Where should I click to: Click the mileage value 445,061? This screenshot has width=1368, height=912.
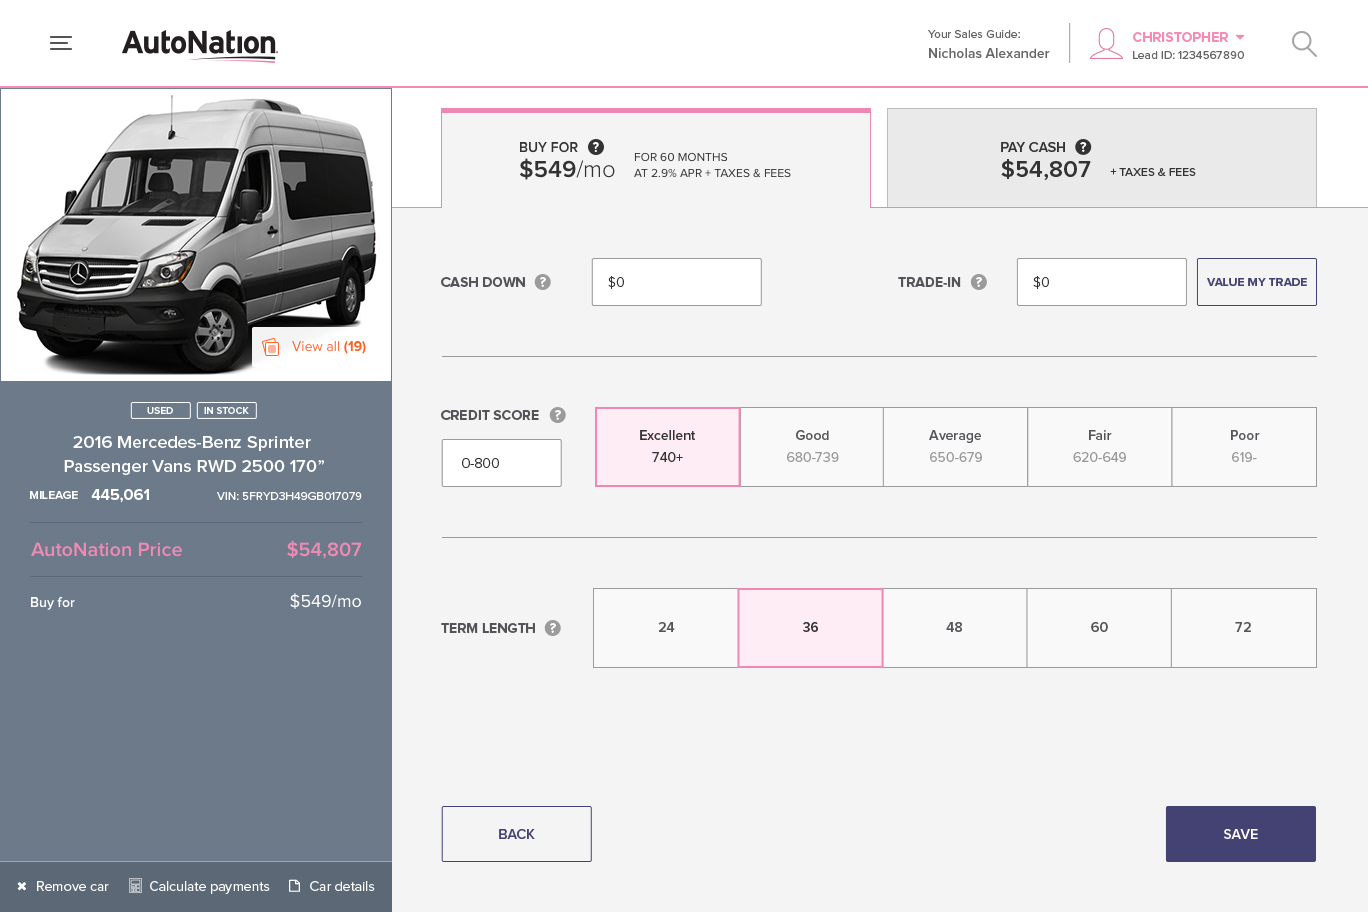click(121, 495)
